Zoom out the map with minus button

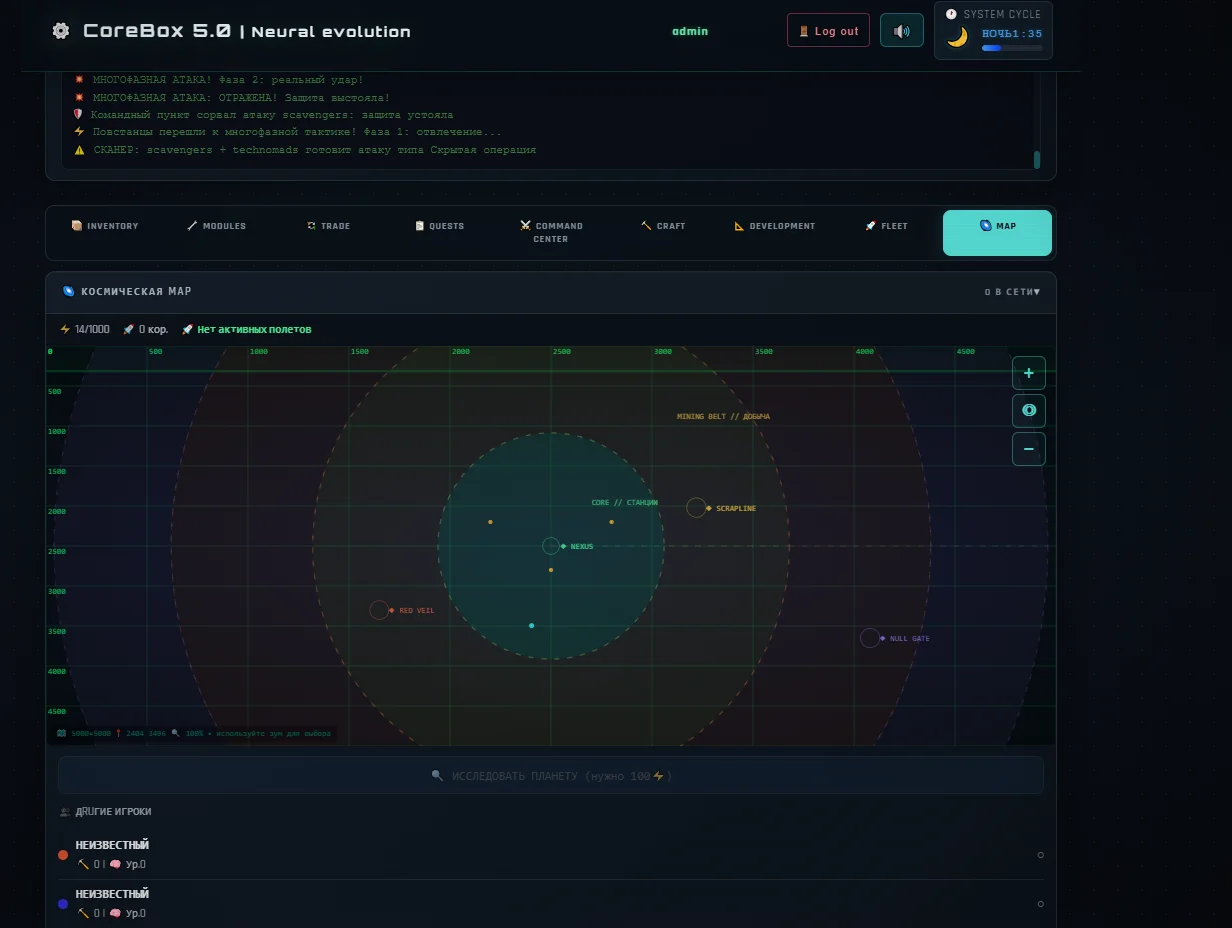pos(1029,449)
